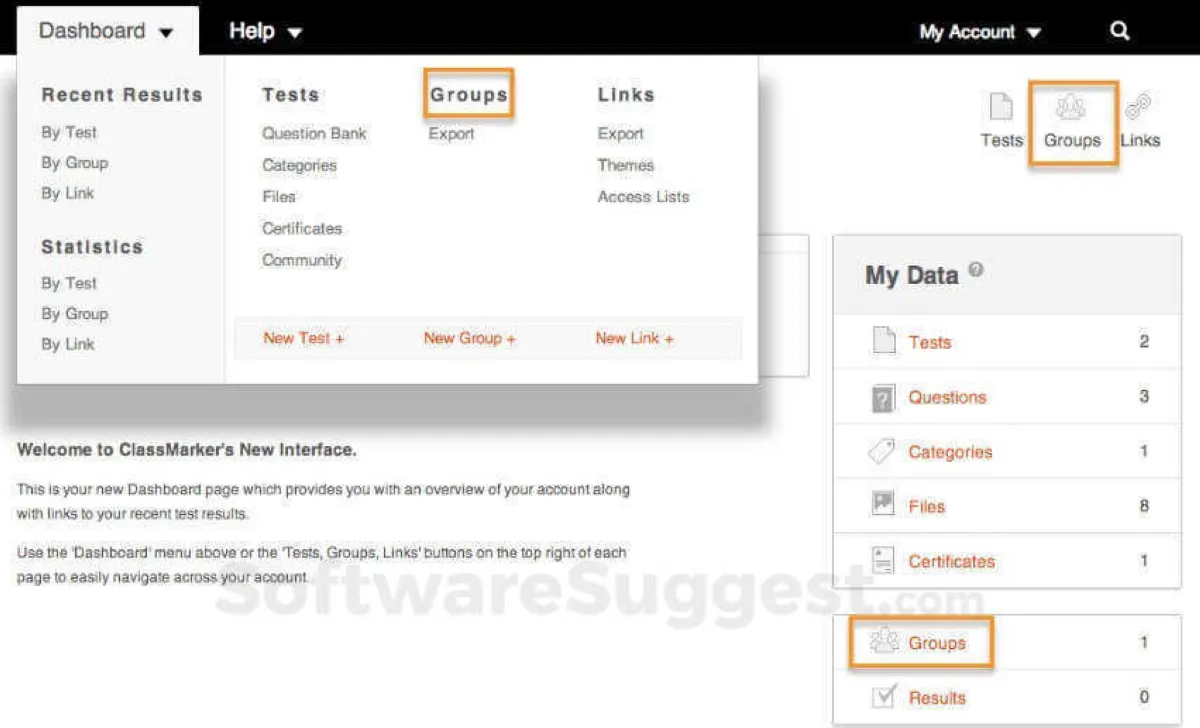Open Question Bank in Tests menu
The image size is (1200, 728).
(314, 133)
